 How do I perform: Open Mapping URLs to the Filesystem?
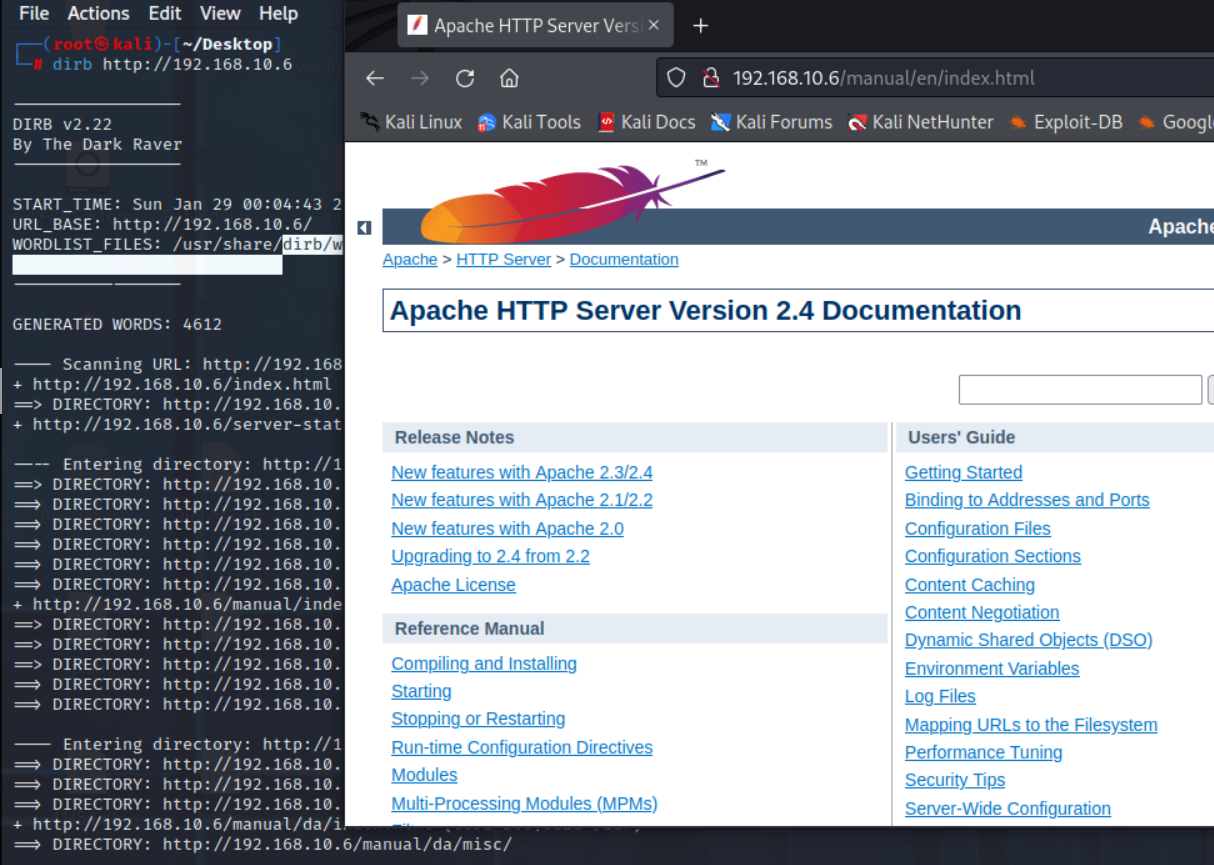(1031, 725)
